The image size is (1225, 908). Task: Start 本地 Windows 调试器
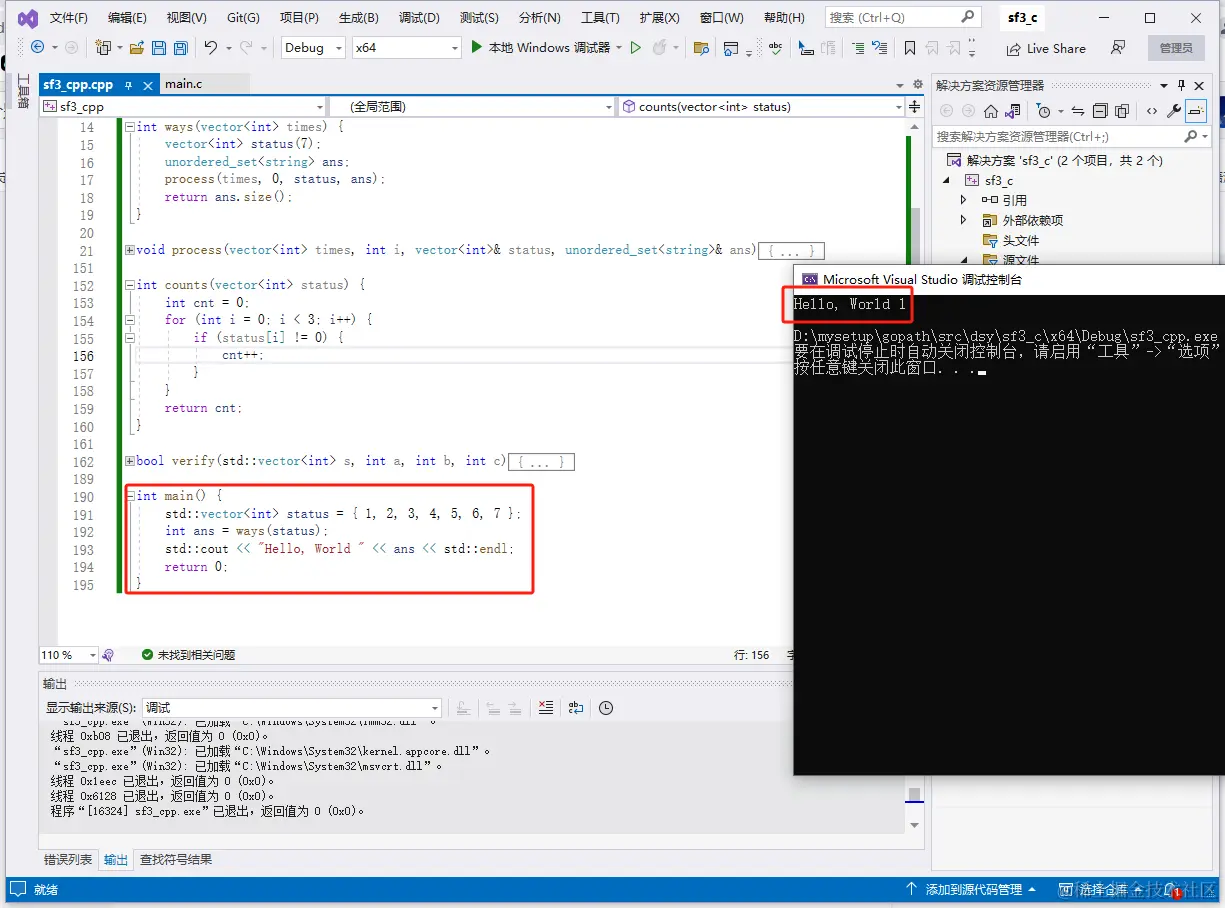point(541,47)
